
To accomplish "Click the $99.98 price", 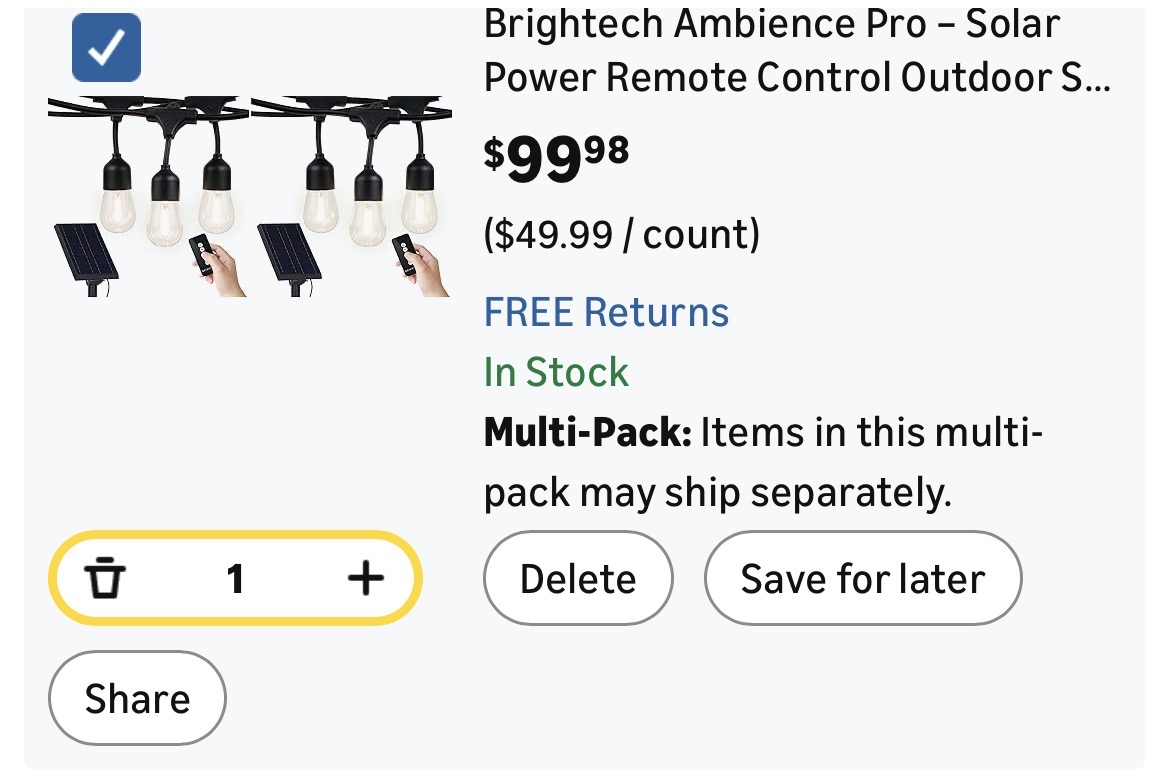I will pos(556,157).
